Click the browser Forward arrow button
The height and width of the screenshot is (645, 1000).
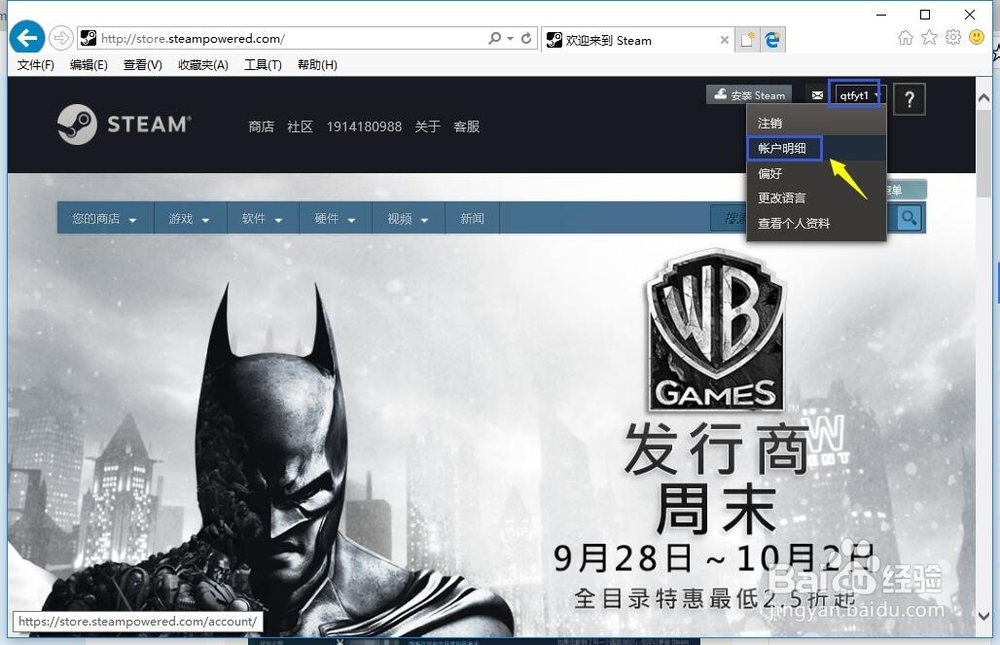tap(61, 38)
